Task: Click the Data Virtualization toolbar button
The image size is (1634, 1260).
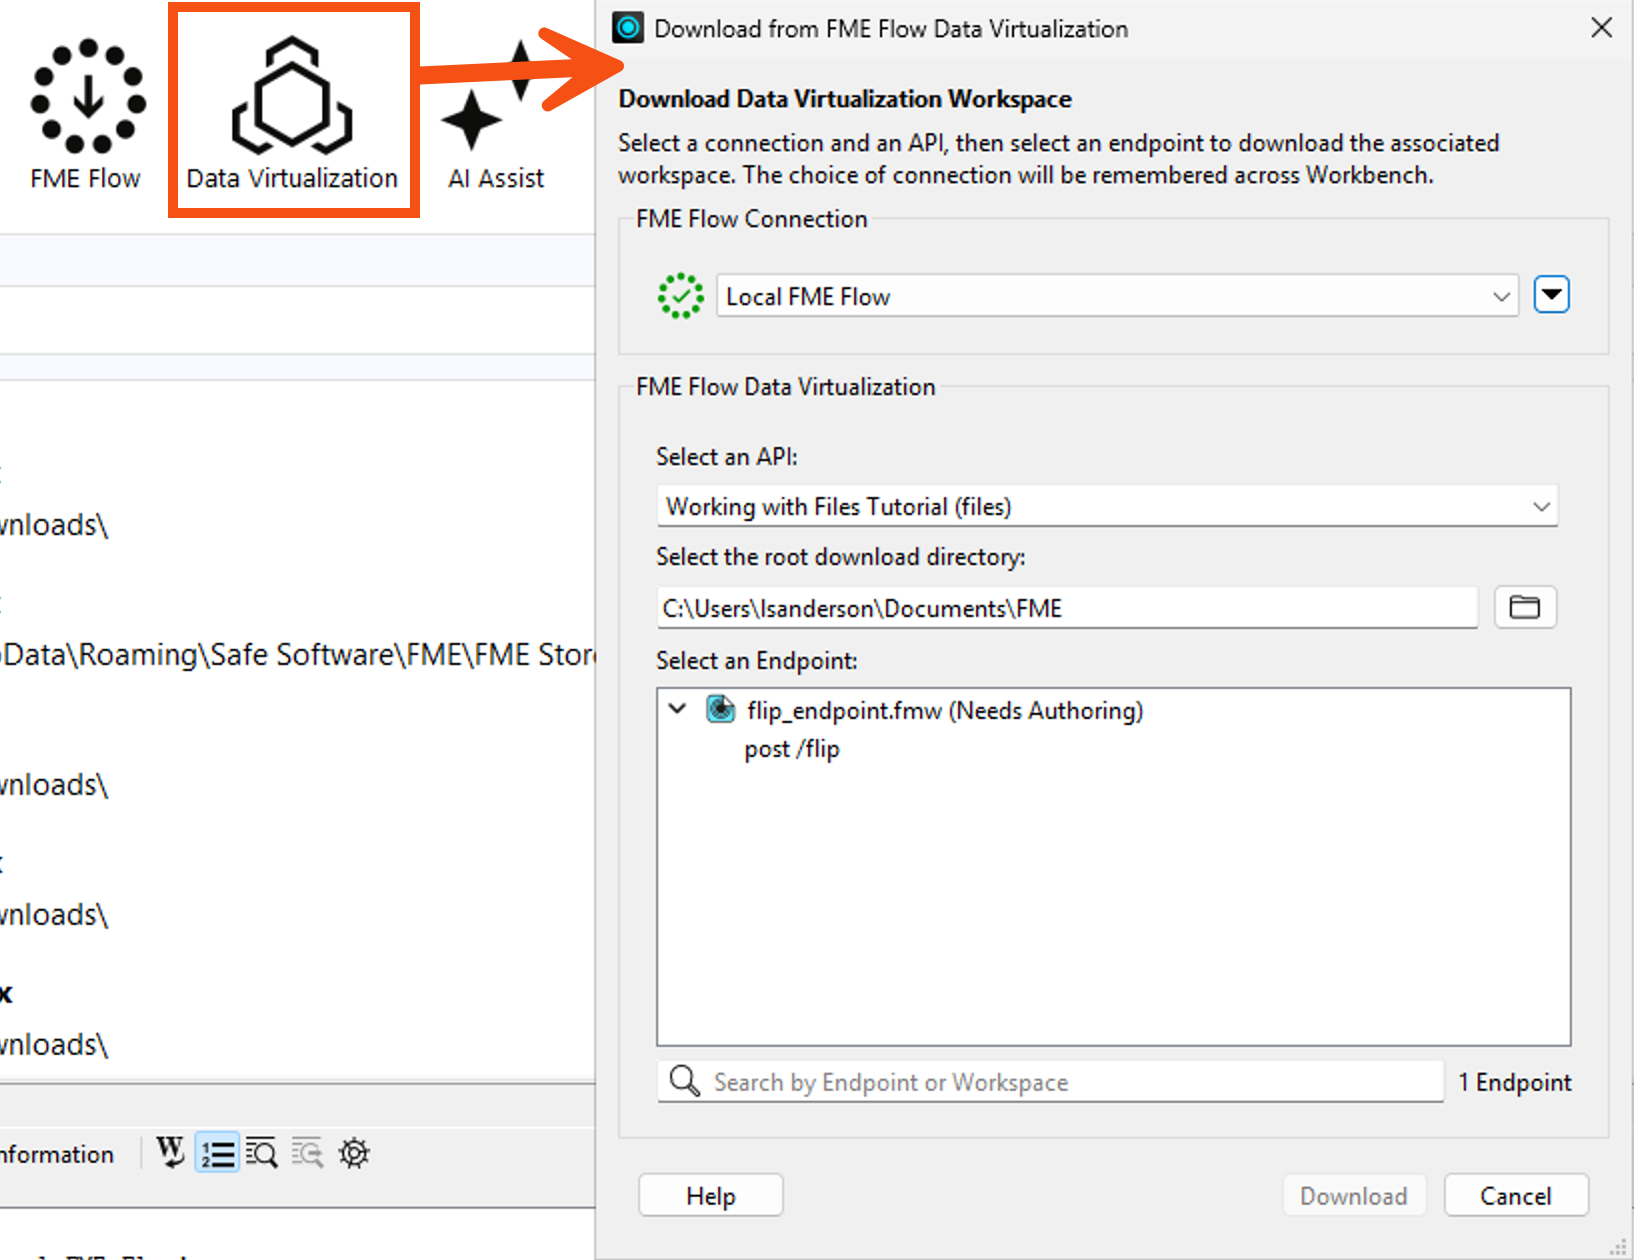Action: tap(292, 113)
